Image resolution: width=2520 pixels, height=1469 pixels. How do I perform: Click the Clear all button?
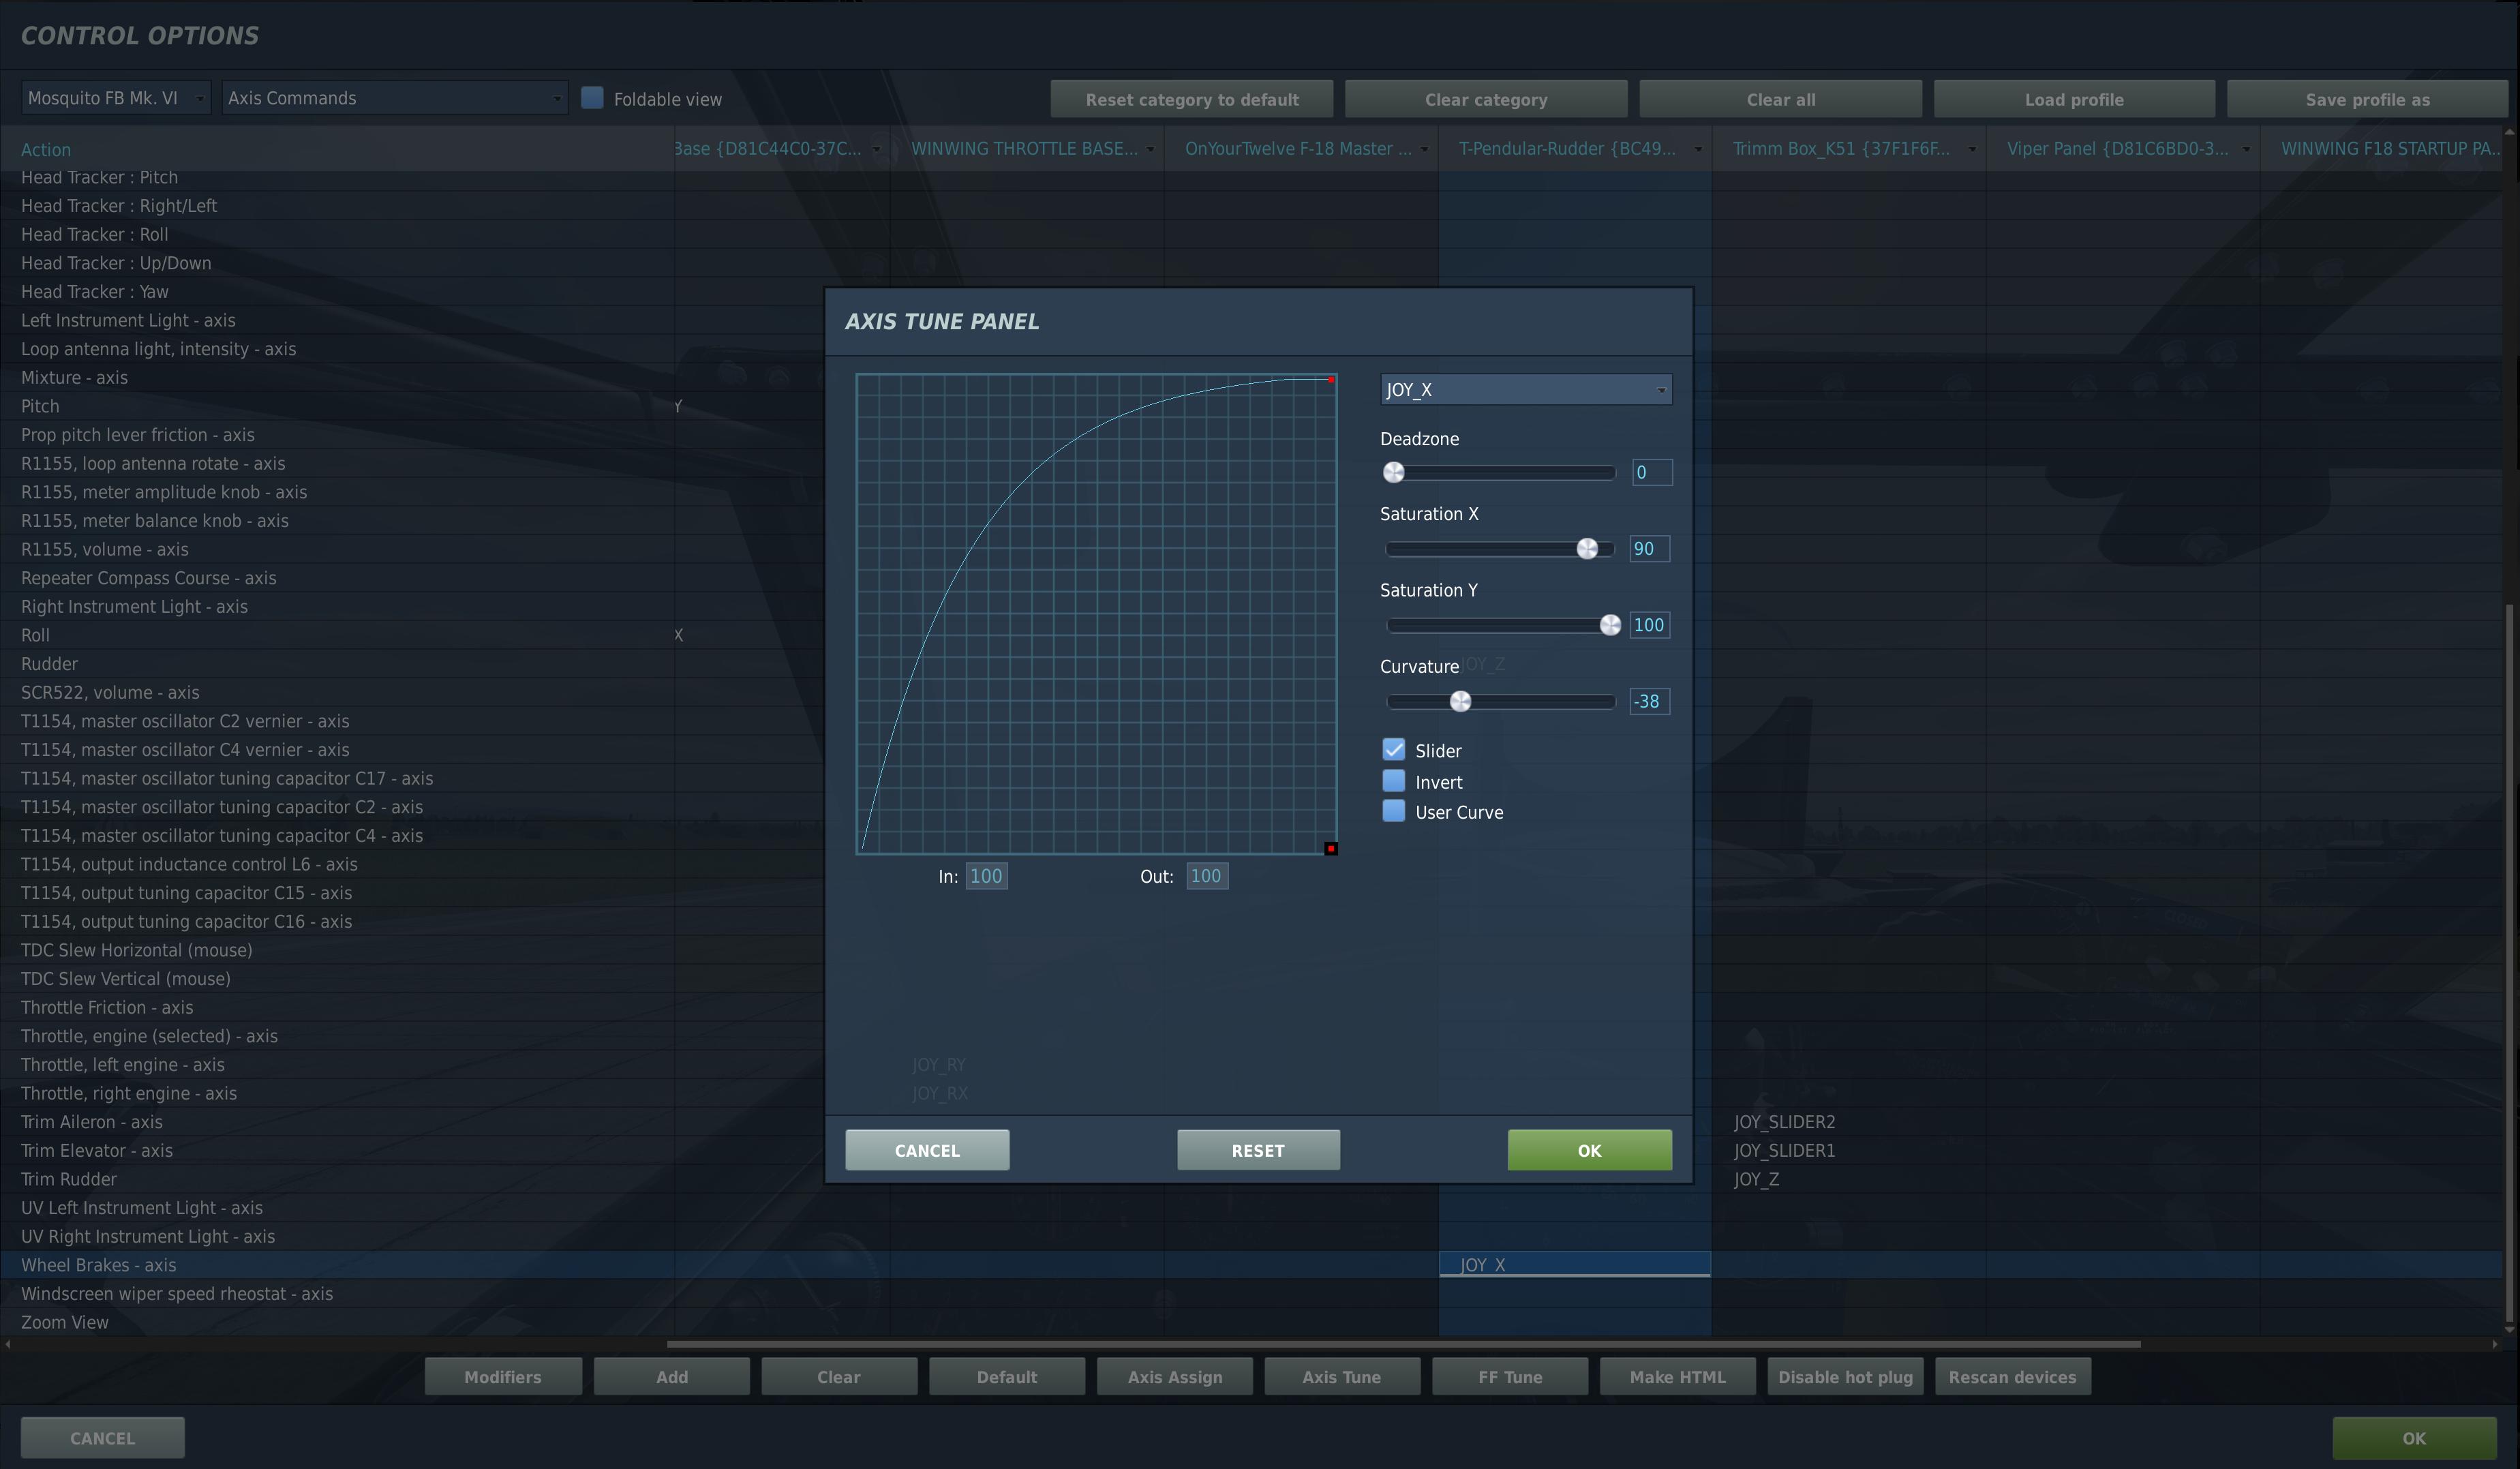pos(1780,99)
